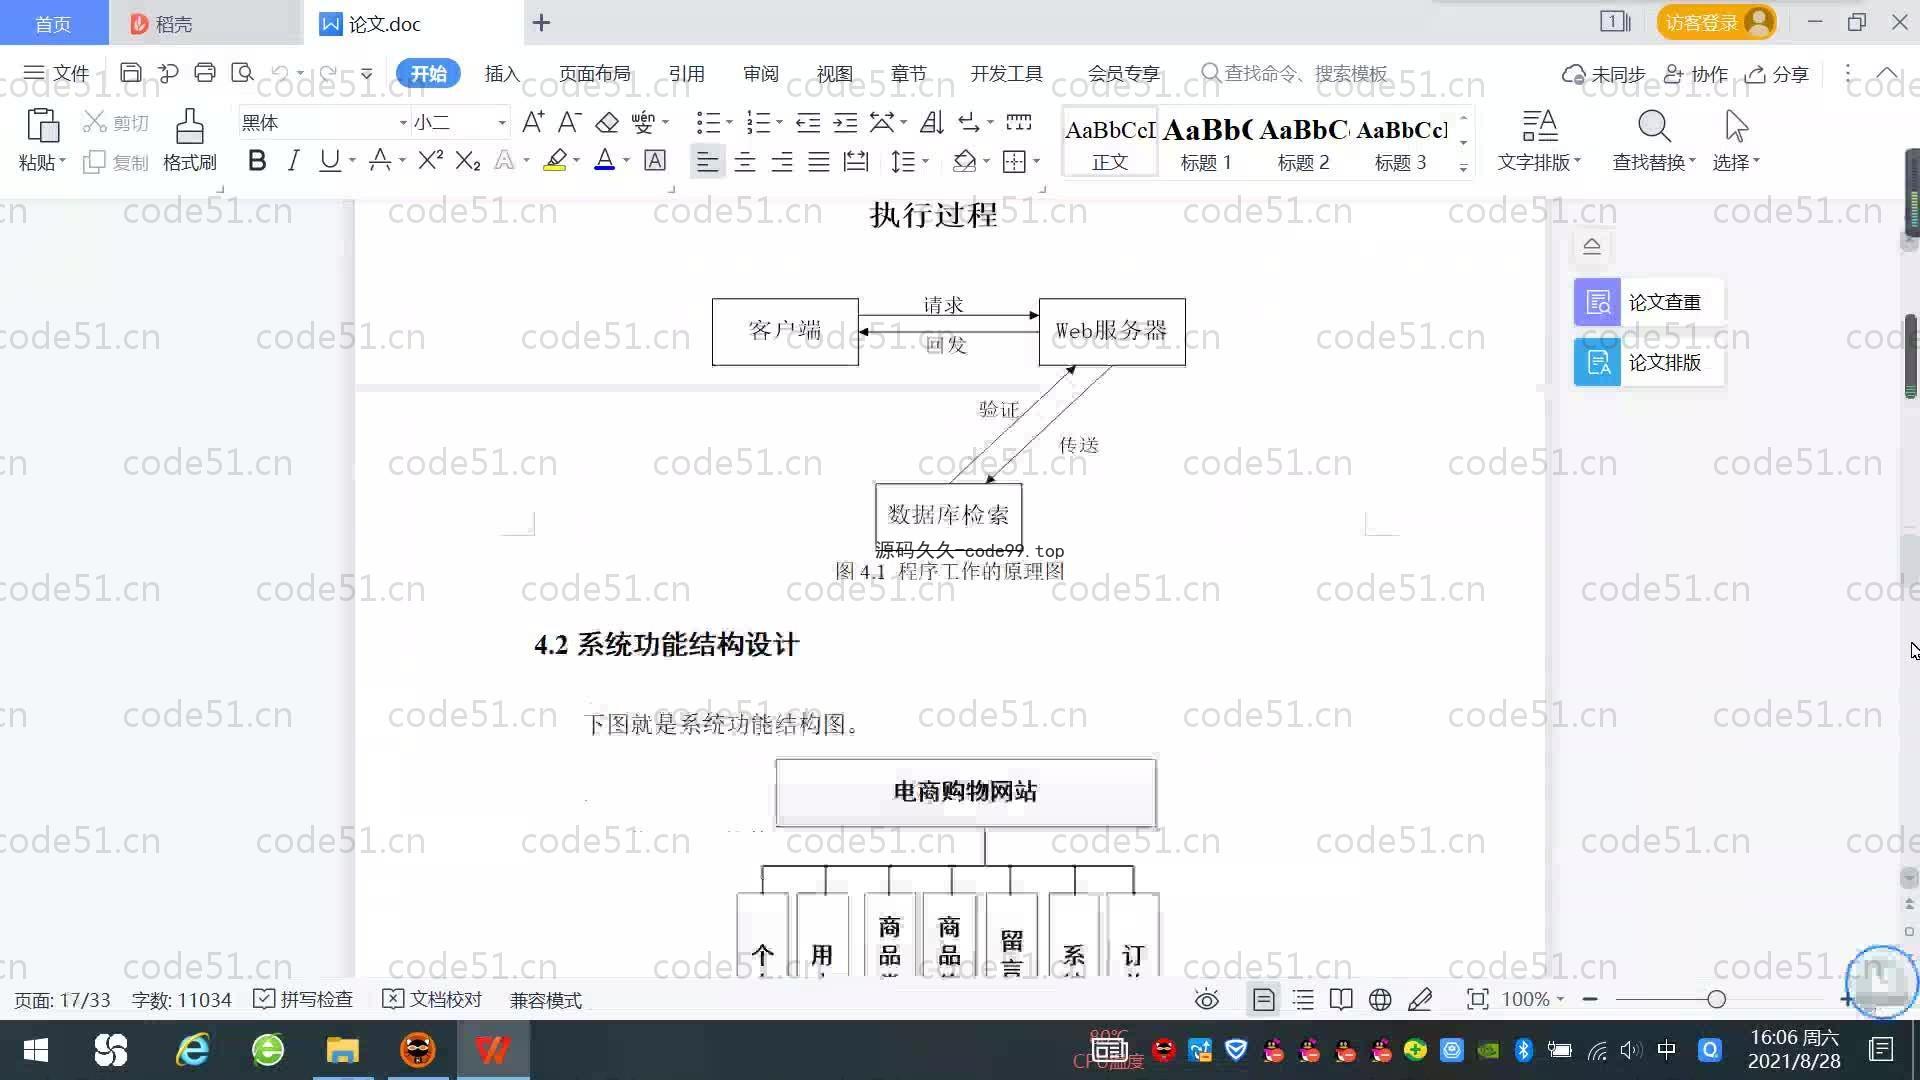
Task: Switch to the 页面布局 tab
Action: (594, 74)
